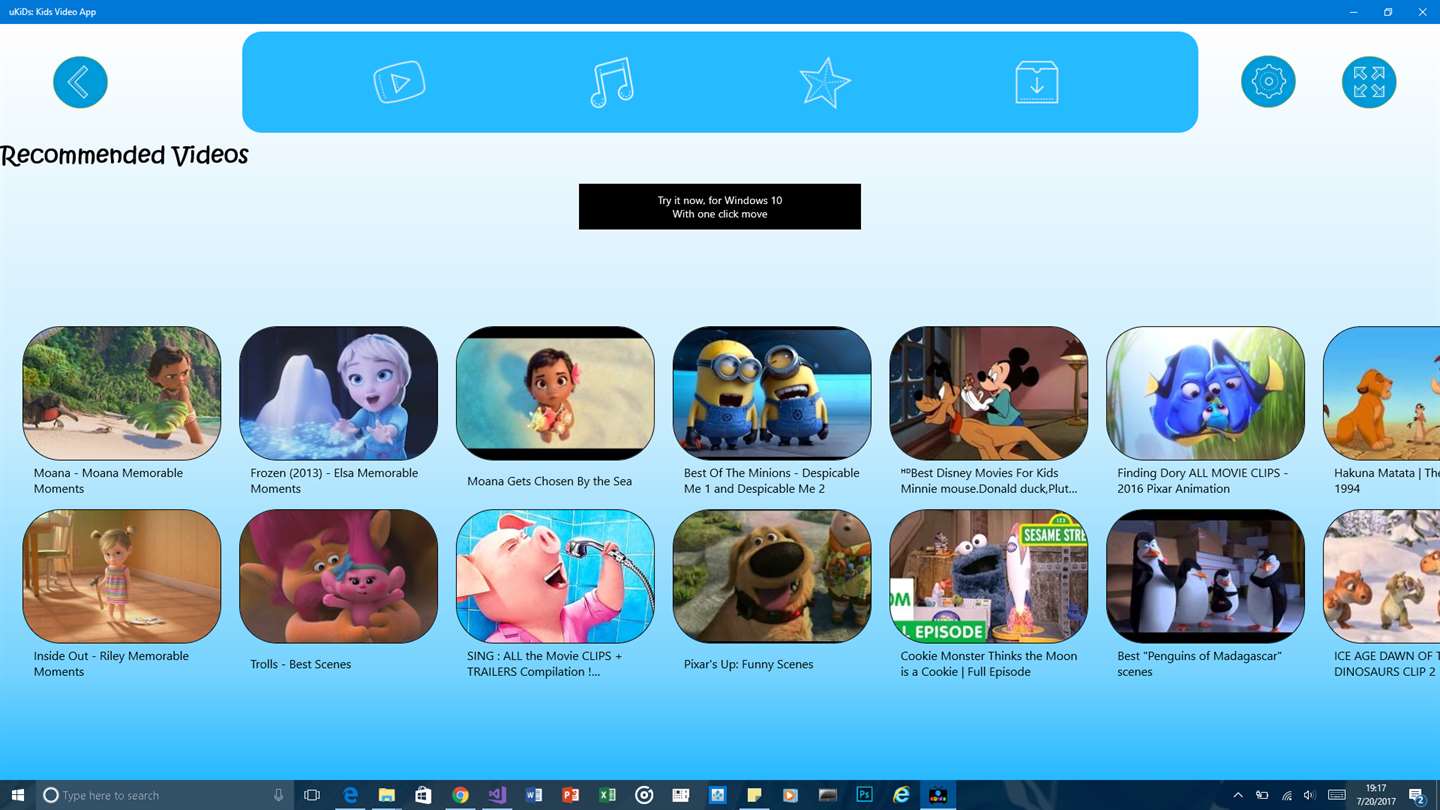1440x810 pixels.
Task: Click the 'Best Disney Movies For Kids' title
Action: (989, 481)
